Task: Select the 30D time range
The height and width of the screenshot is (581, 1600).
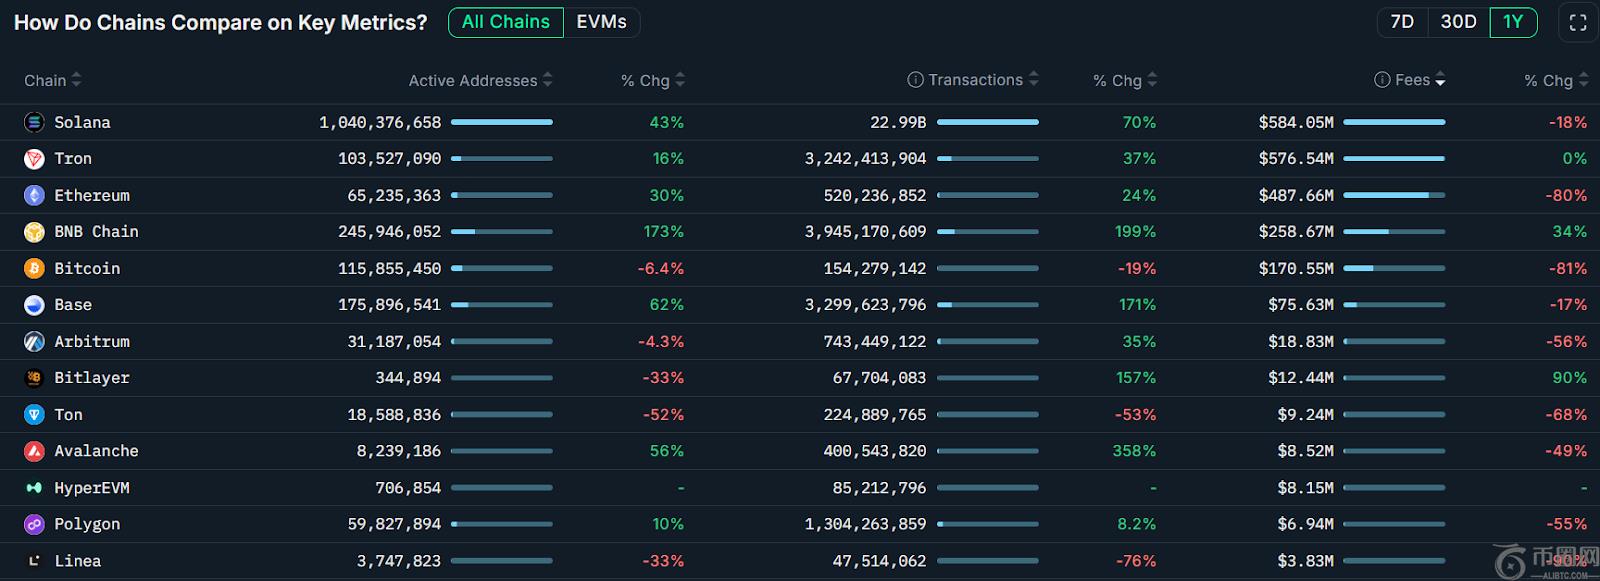Action: [x=1458, y=22]
